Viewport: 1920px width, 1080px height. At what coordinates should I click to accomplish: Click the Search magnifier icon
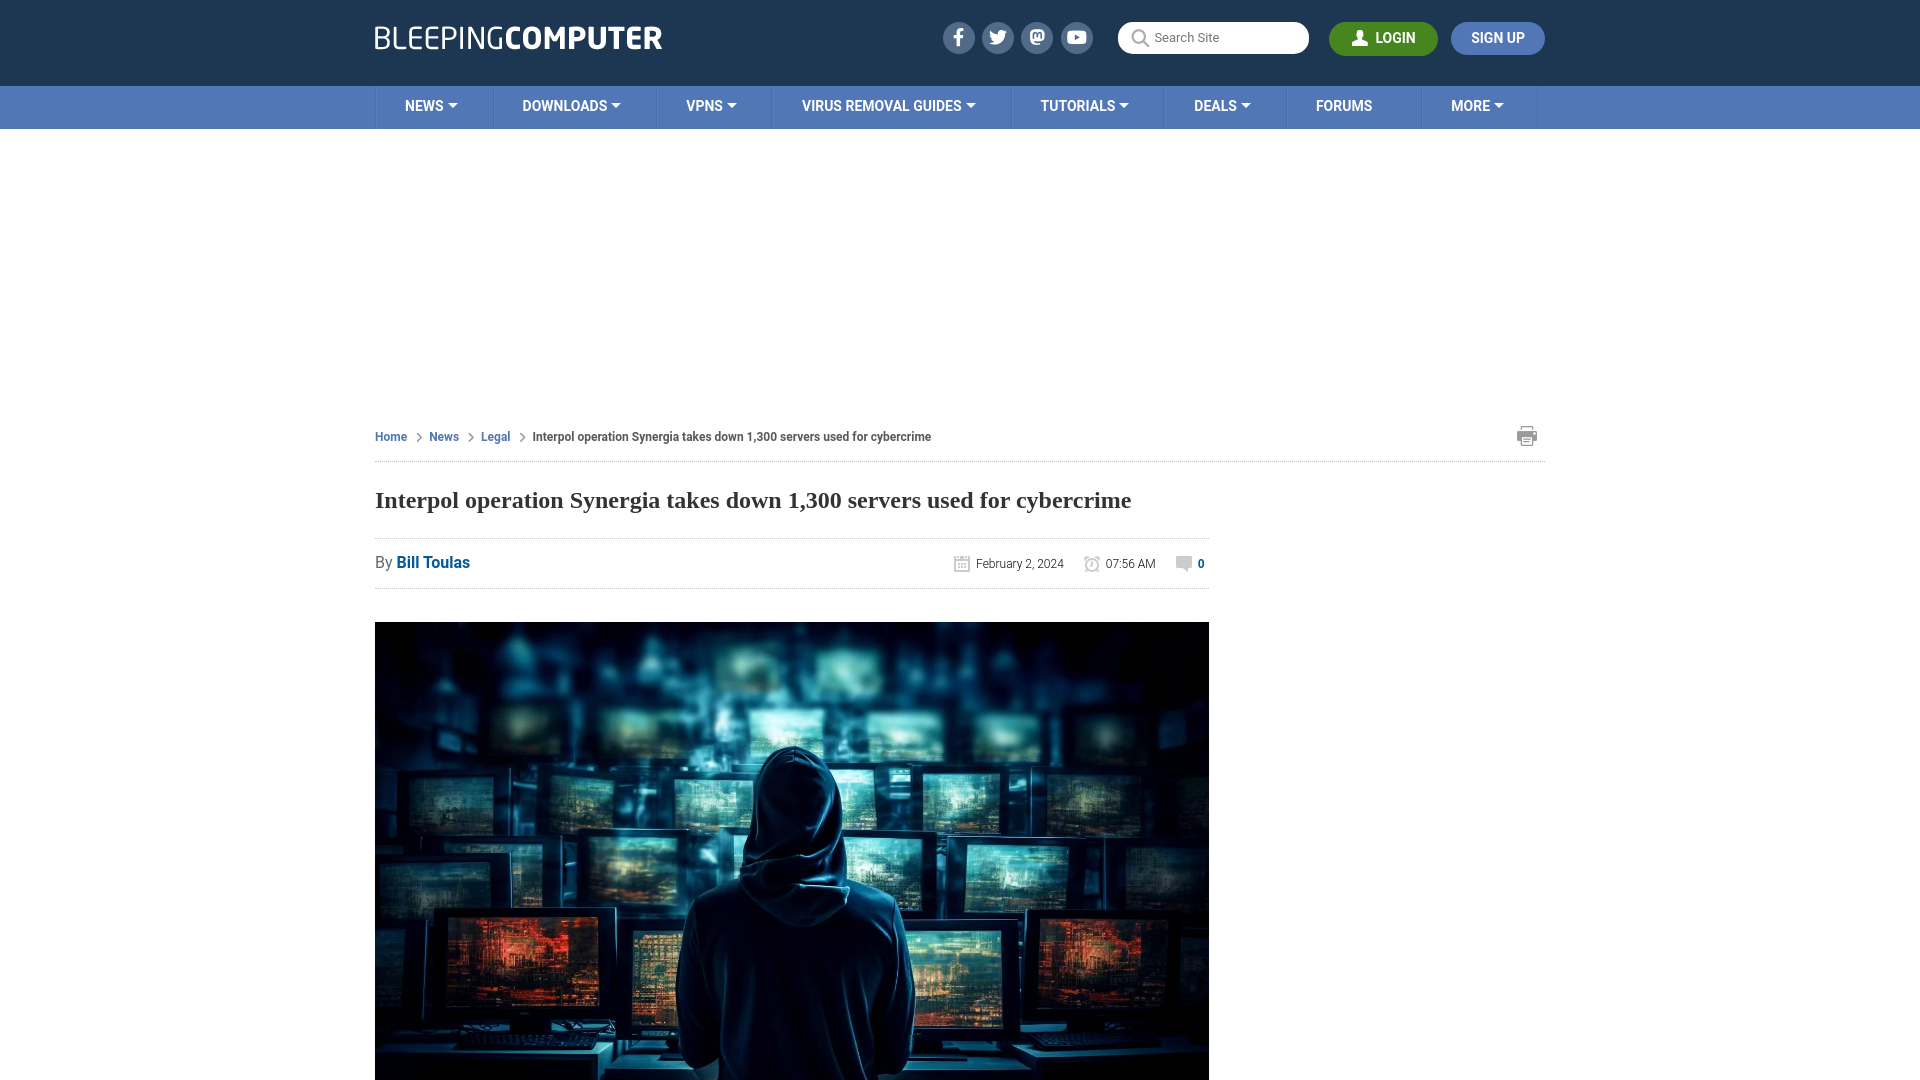coord(1139,37)
